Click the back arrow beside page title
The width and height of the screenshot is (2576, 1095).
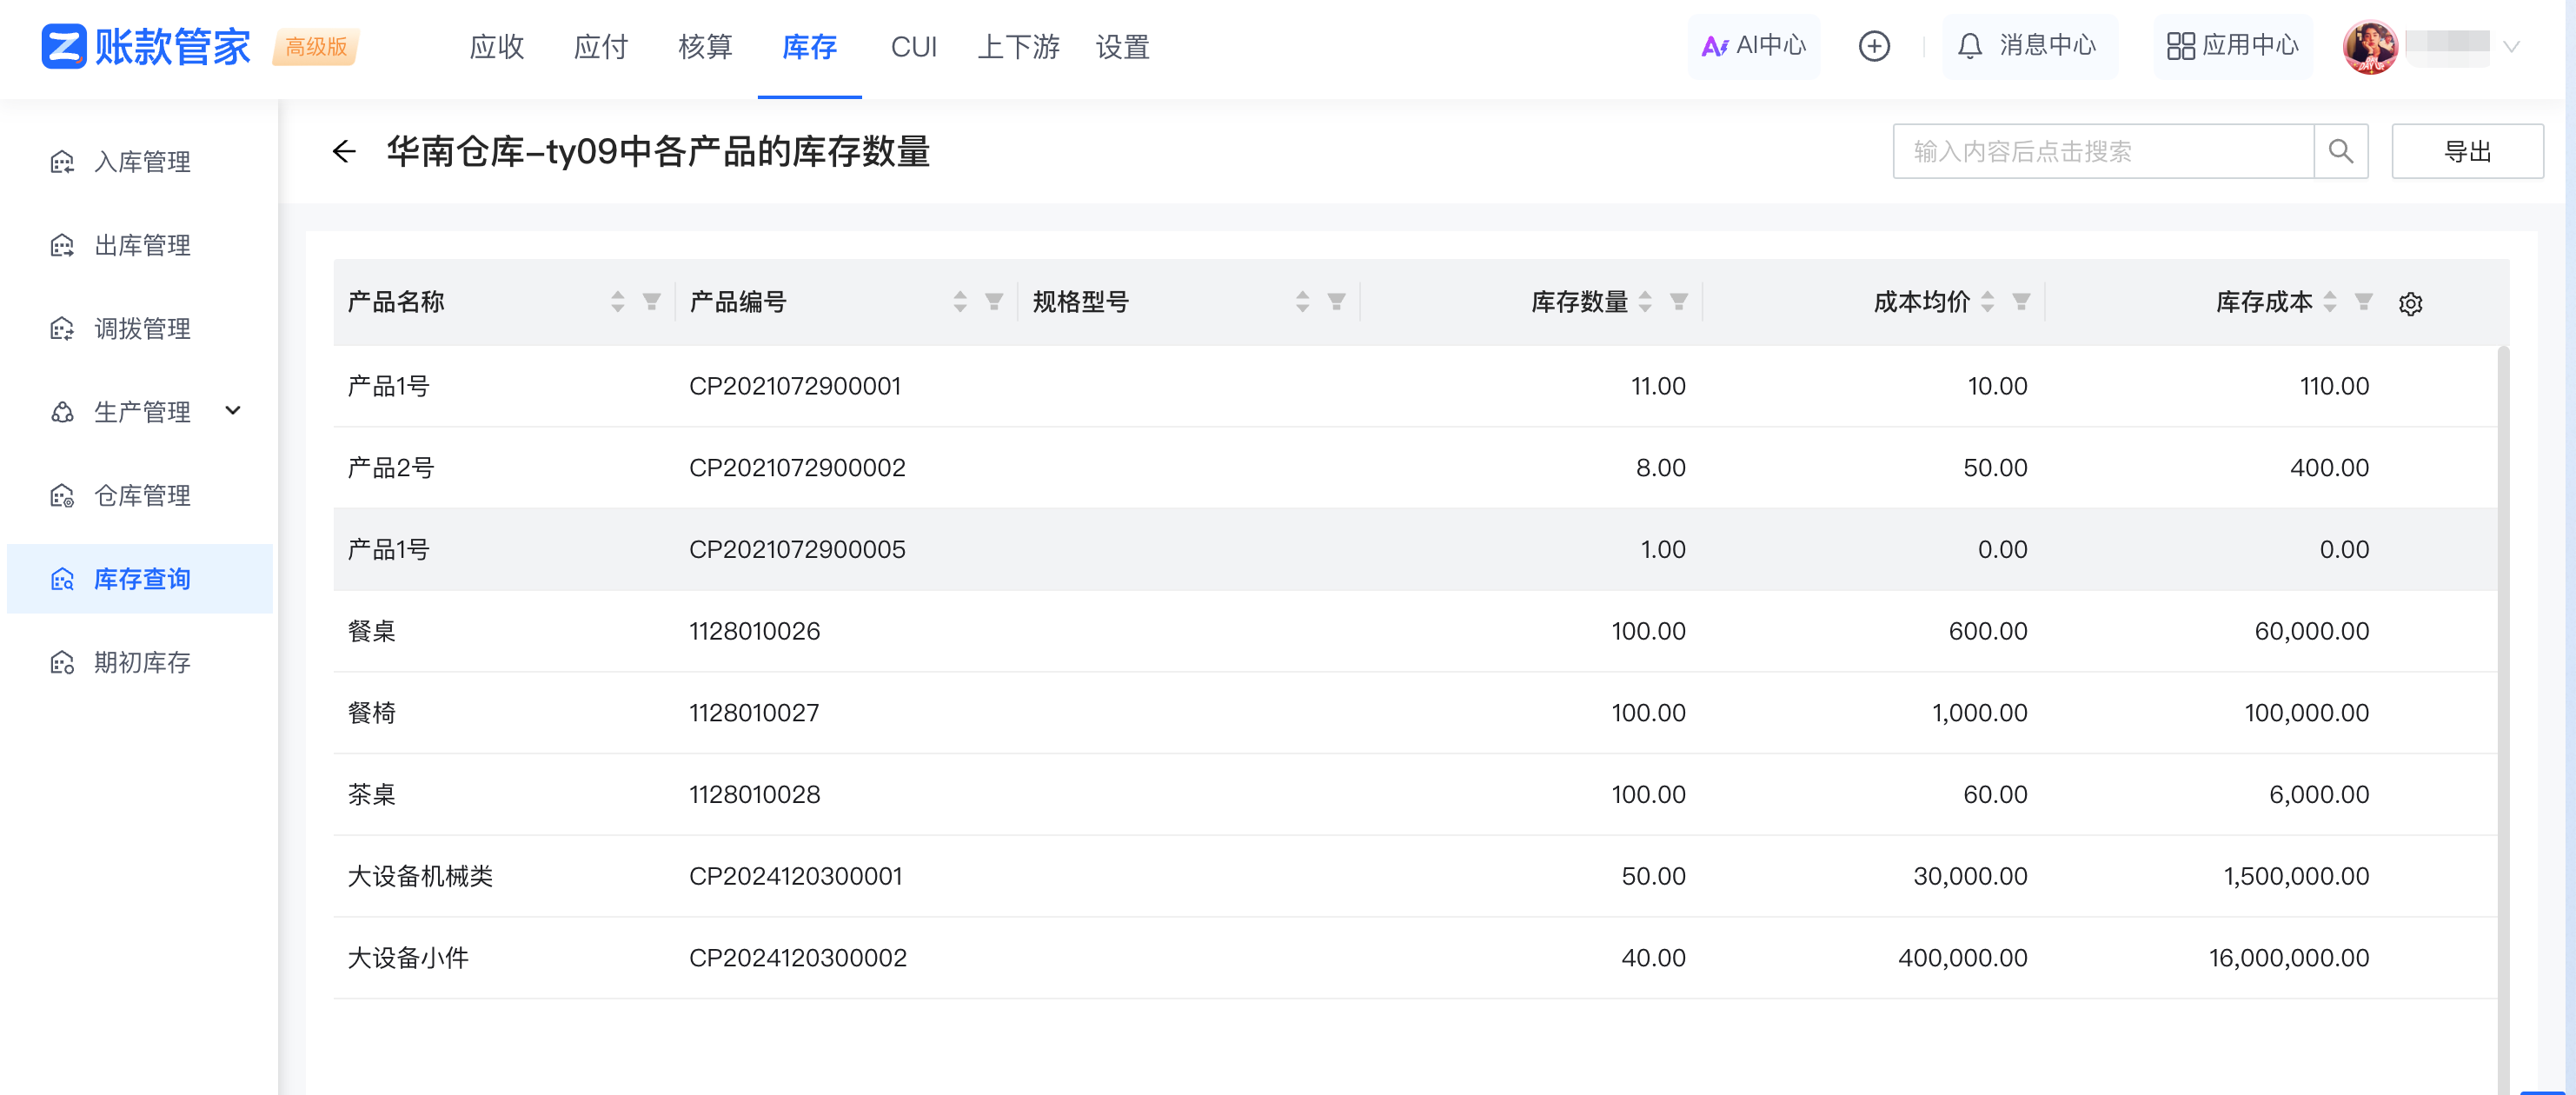pos(344,151)
